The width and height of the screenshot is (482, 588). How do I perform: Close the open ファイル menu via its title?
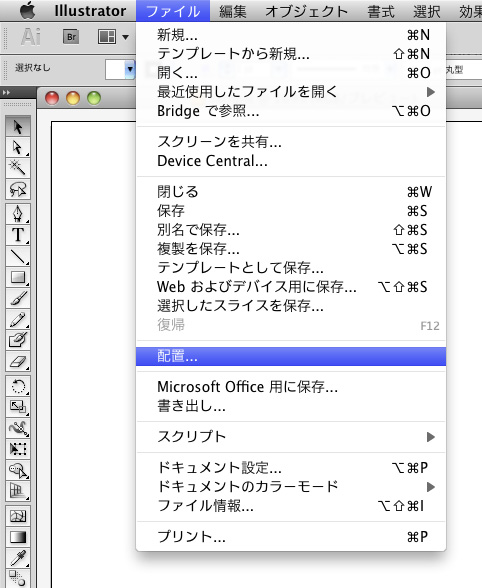pos(173,11)
